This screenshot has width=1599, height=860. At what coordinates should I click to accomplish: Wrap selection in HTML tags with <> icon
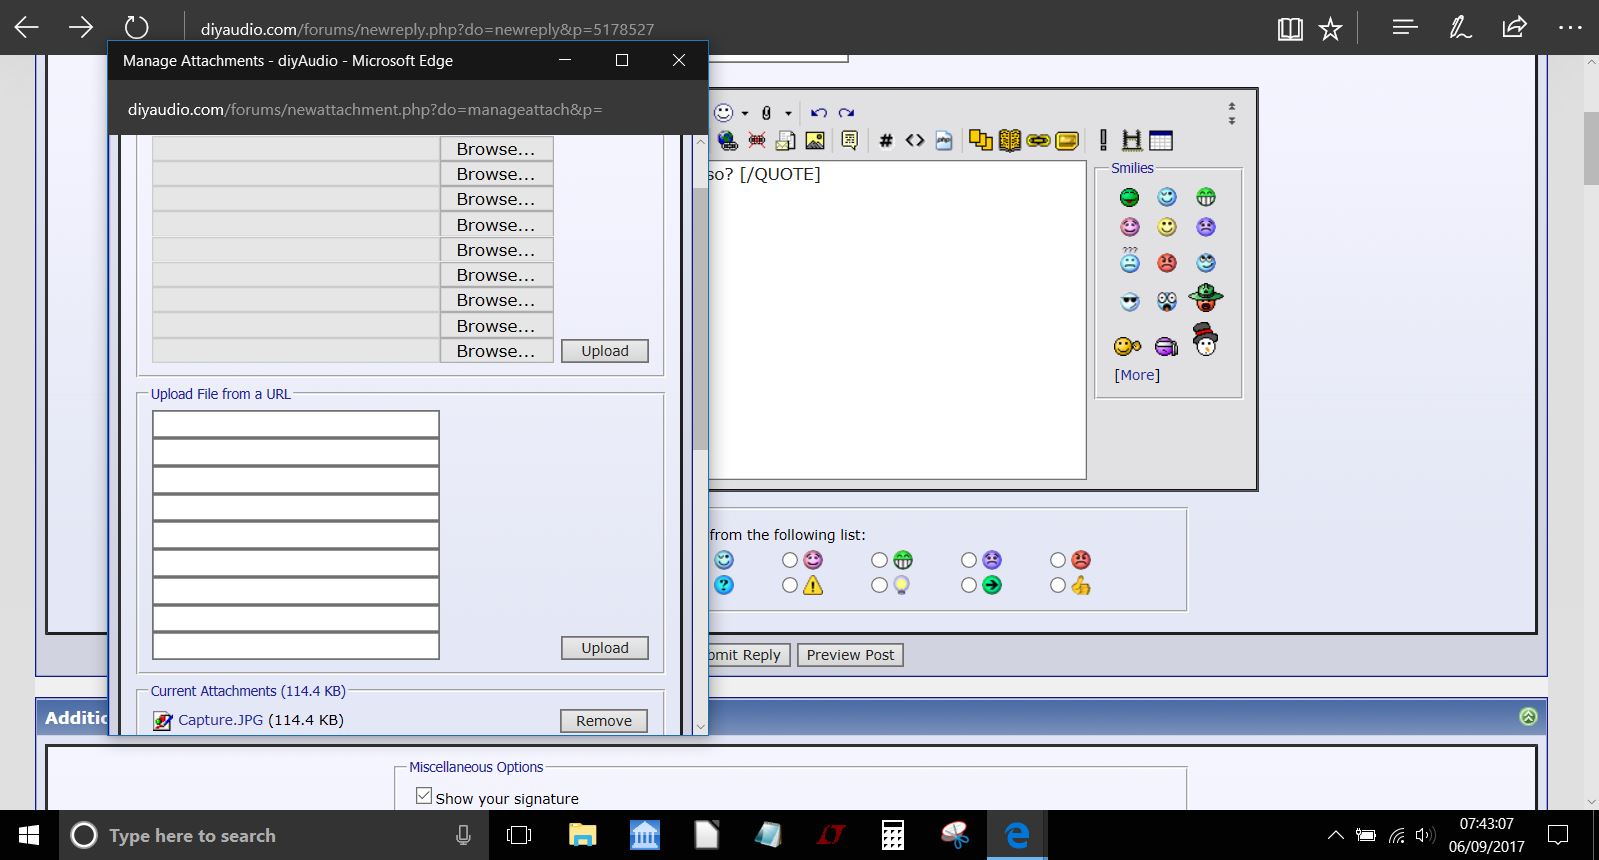click(x=915, y=140)
